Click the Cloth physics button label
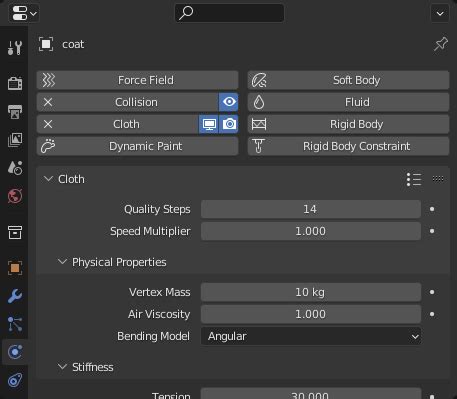 pyautogui.click(x=126, y=124)
